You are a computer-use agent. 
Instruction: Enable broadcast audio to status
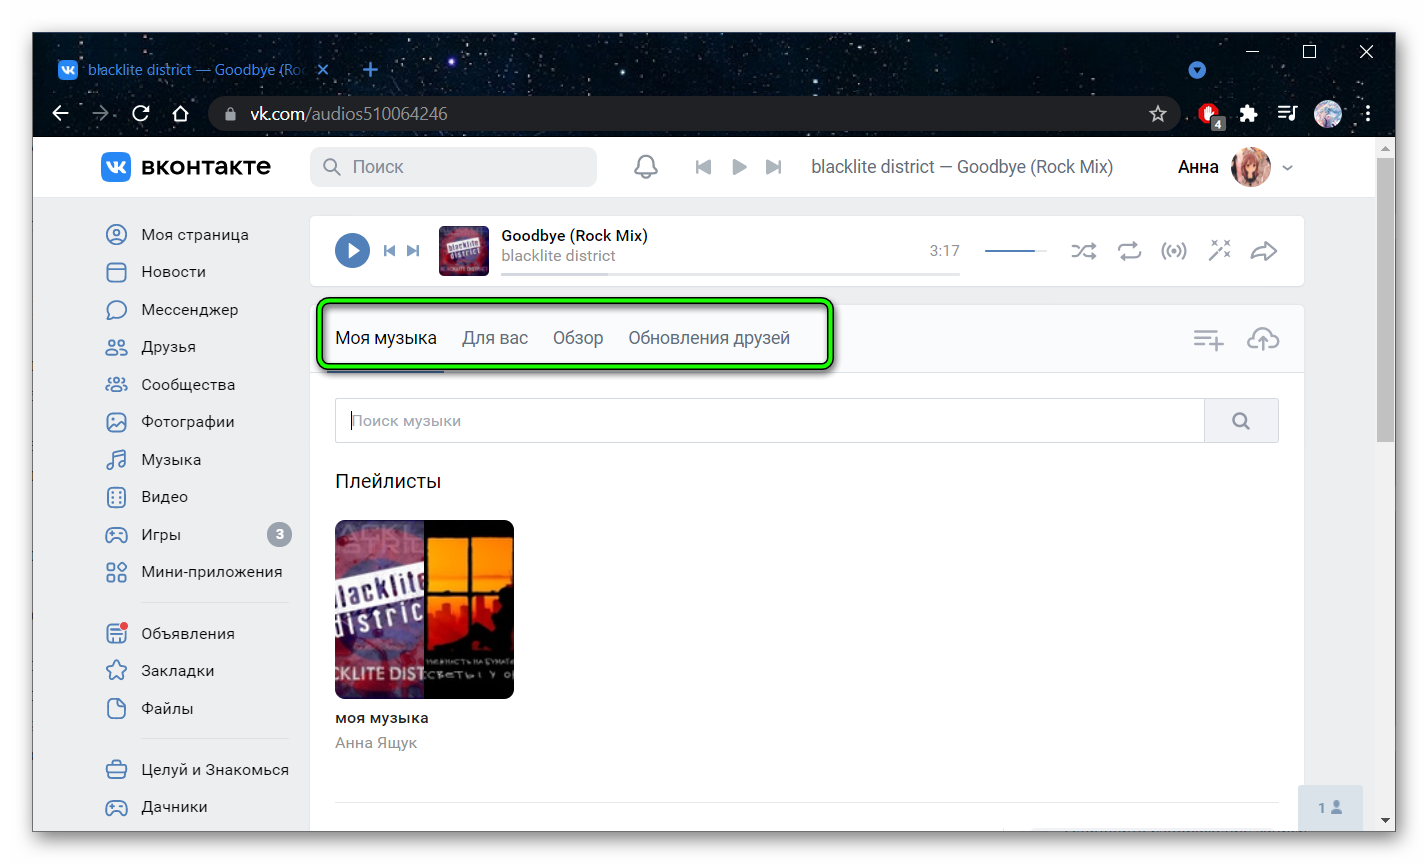pos(1174,251)
